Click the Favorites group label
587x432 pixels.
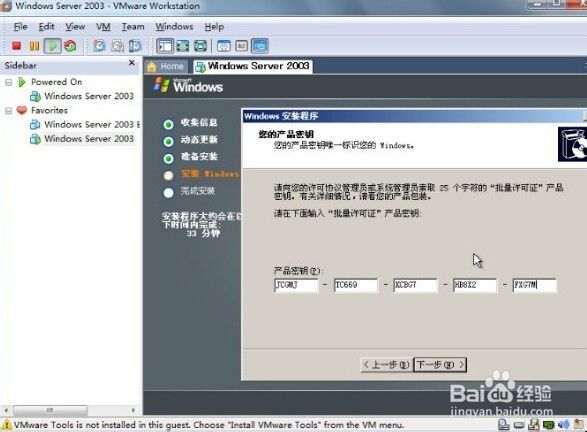49,110
